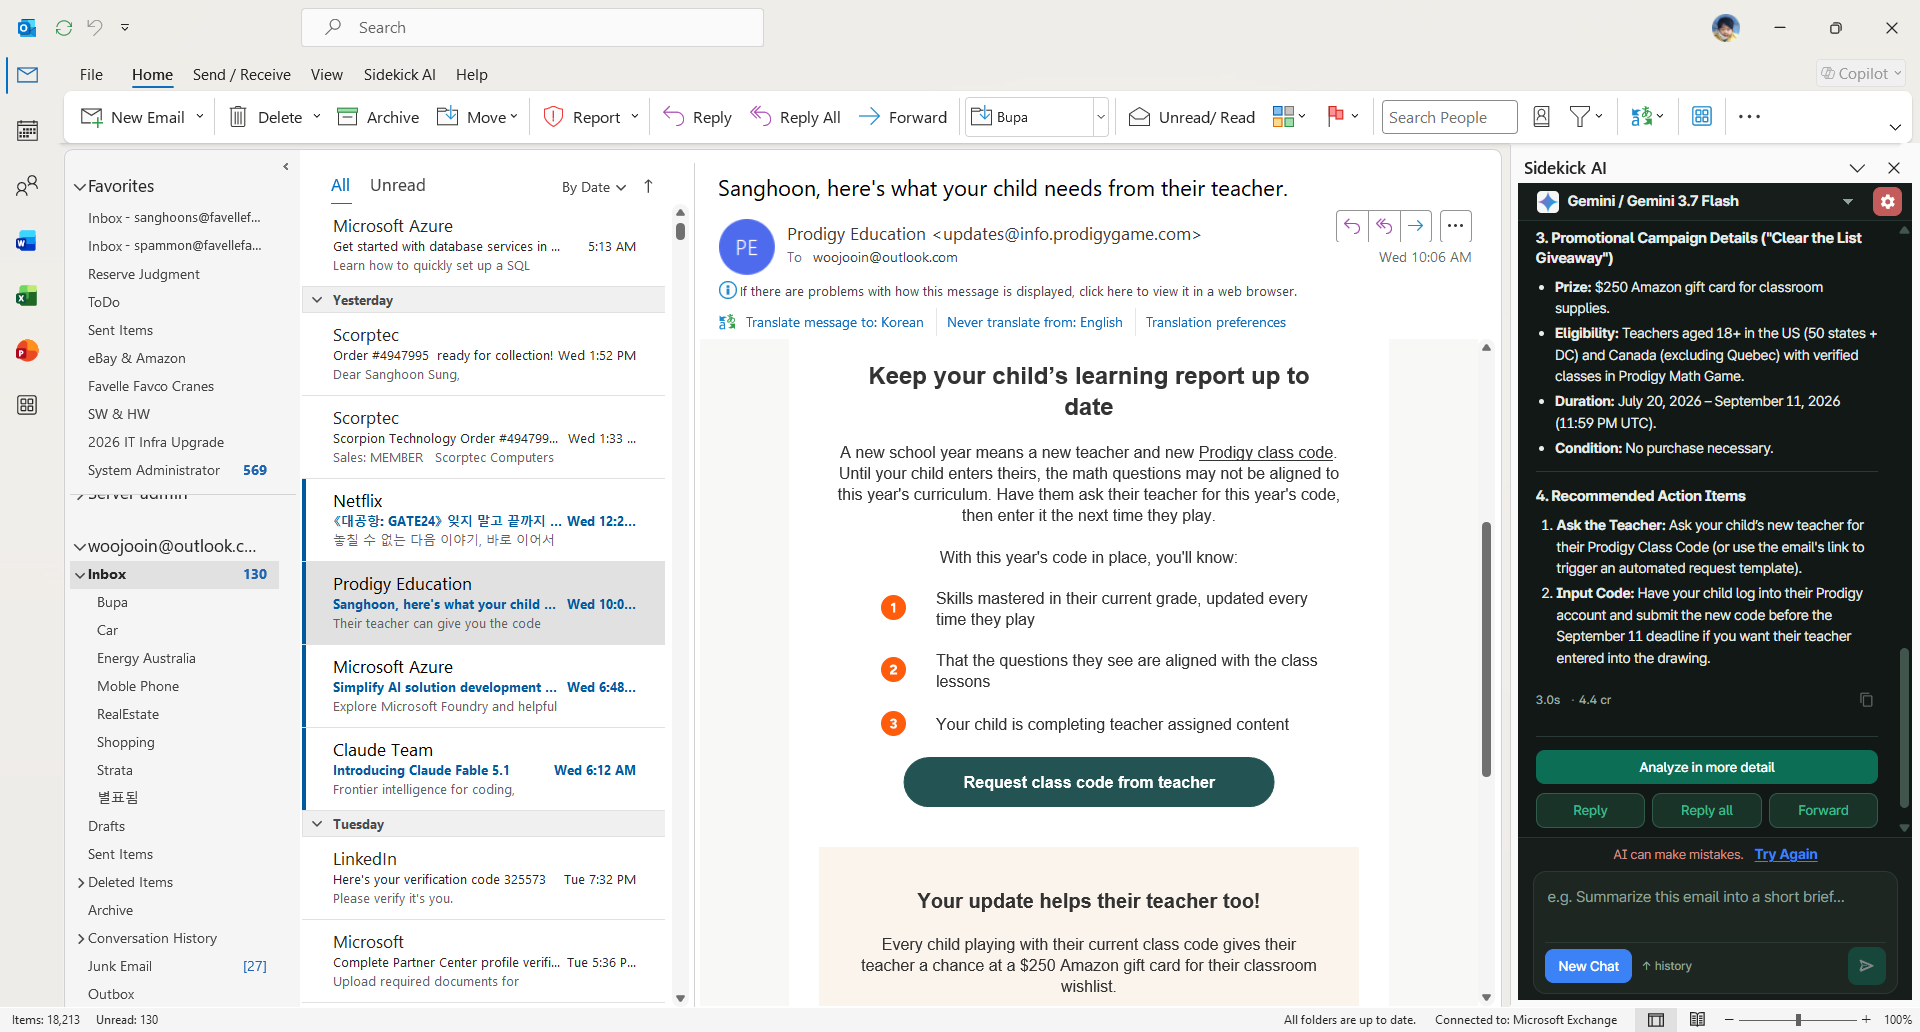Open more actions ellipsis in message header
1920x1032 pixels.
point(1455,226)
